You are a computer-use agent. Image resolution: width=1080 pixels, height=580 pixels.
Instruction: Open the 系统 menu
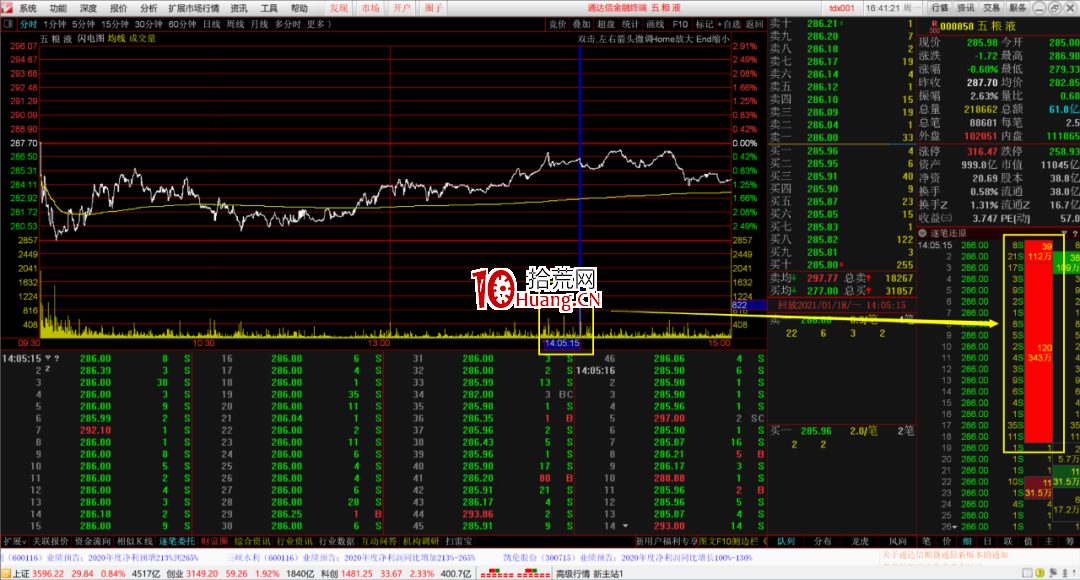coord(28,8)
